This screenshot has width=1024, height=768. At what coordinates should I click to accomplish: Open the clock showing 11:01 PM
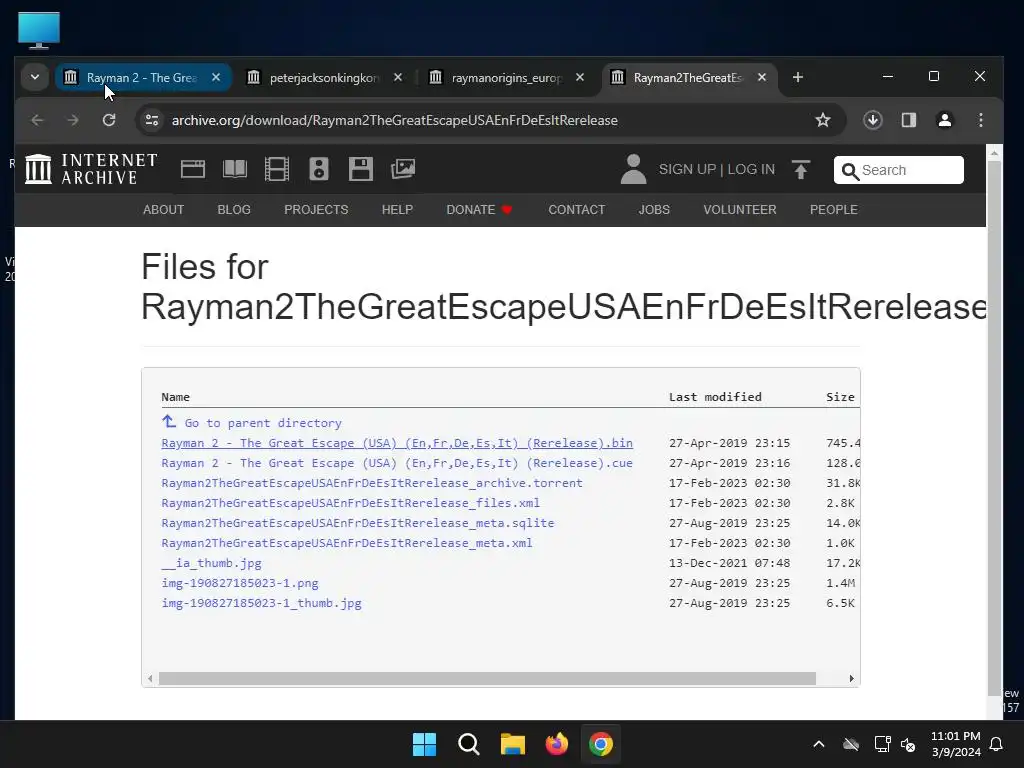[955, 736]
